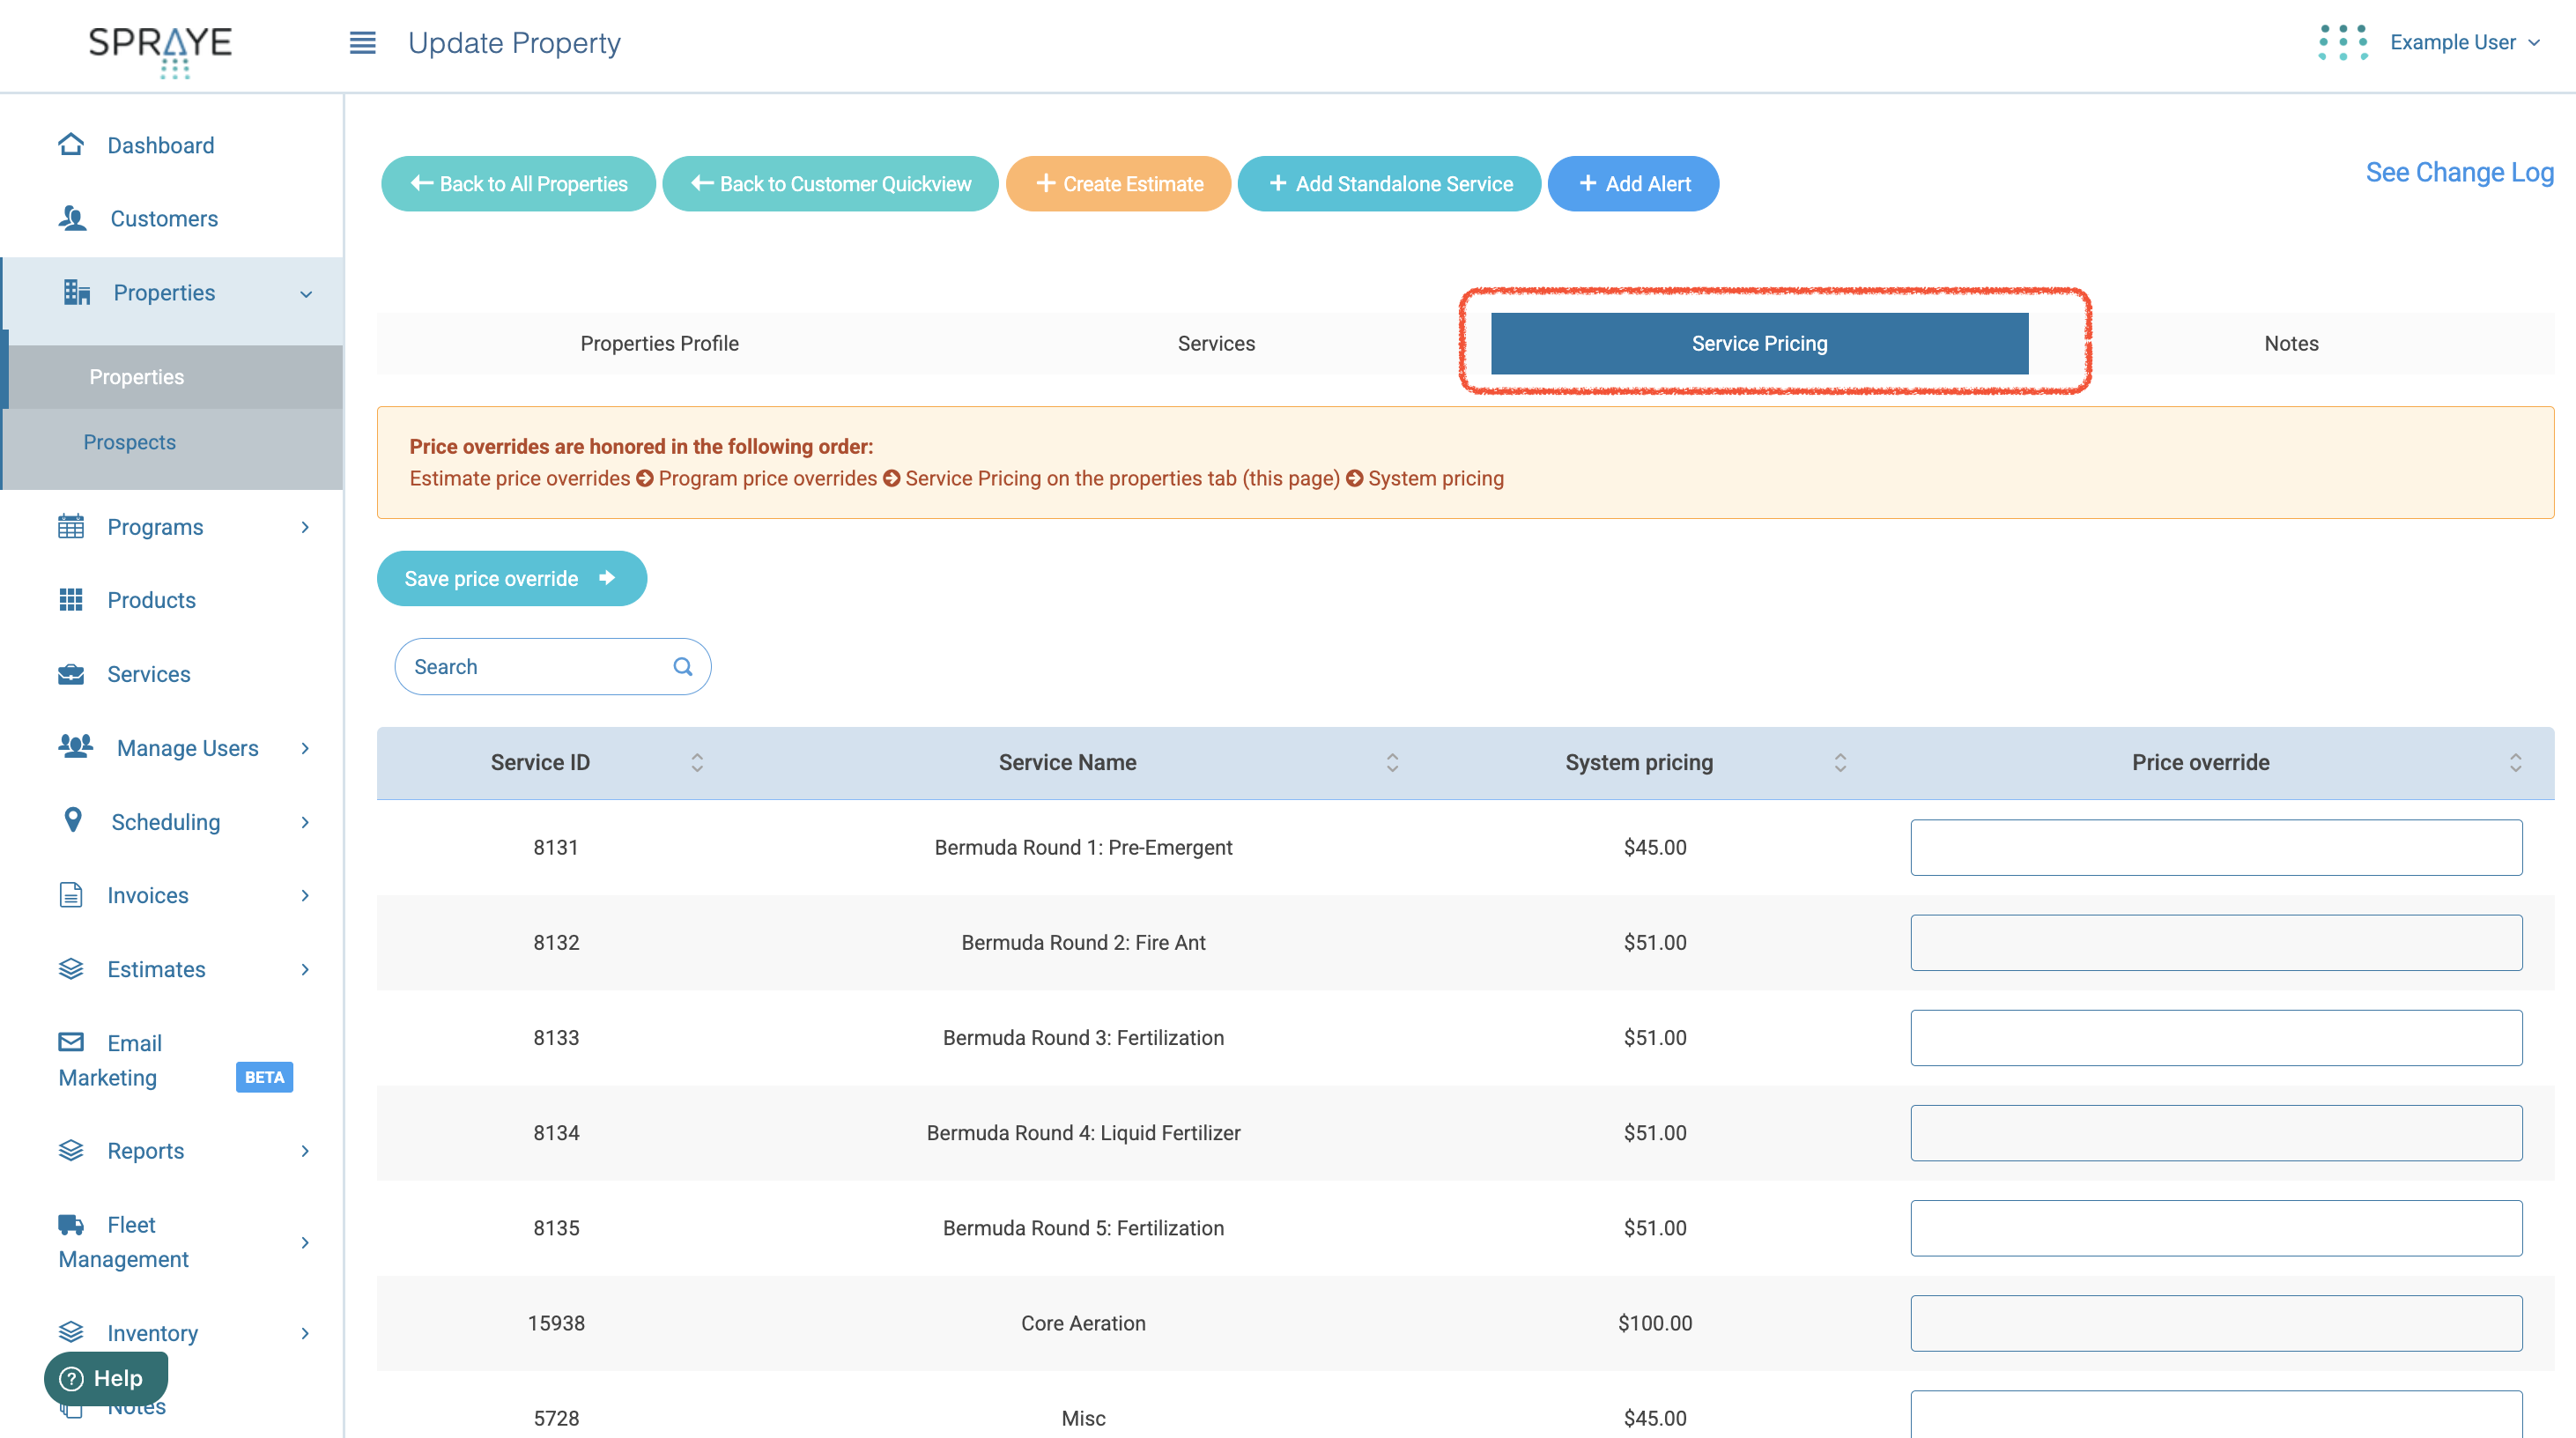Click the Email Marketing envelope icon
The image size is (2576, 1438).
71,1042
